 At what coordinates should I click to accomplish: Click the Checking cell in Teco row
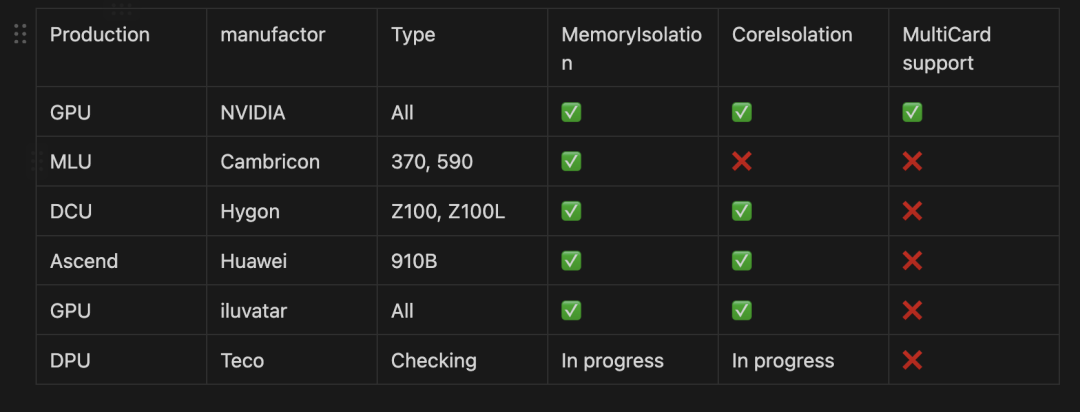[x=433, y=360]
